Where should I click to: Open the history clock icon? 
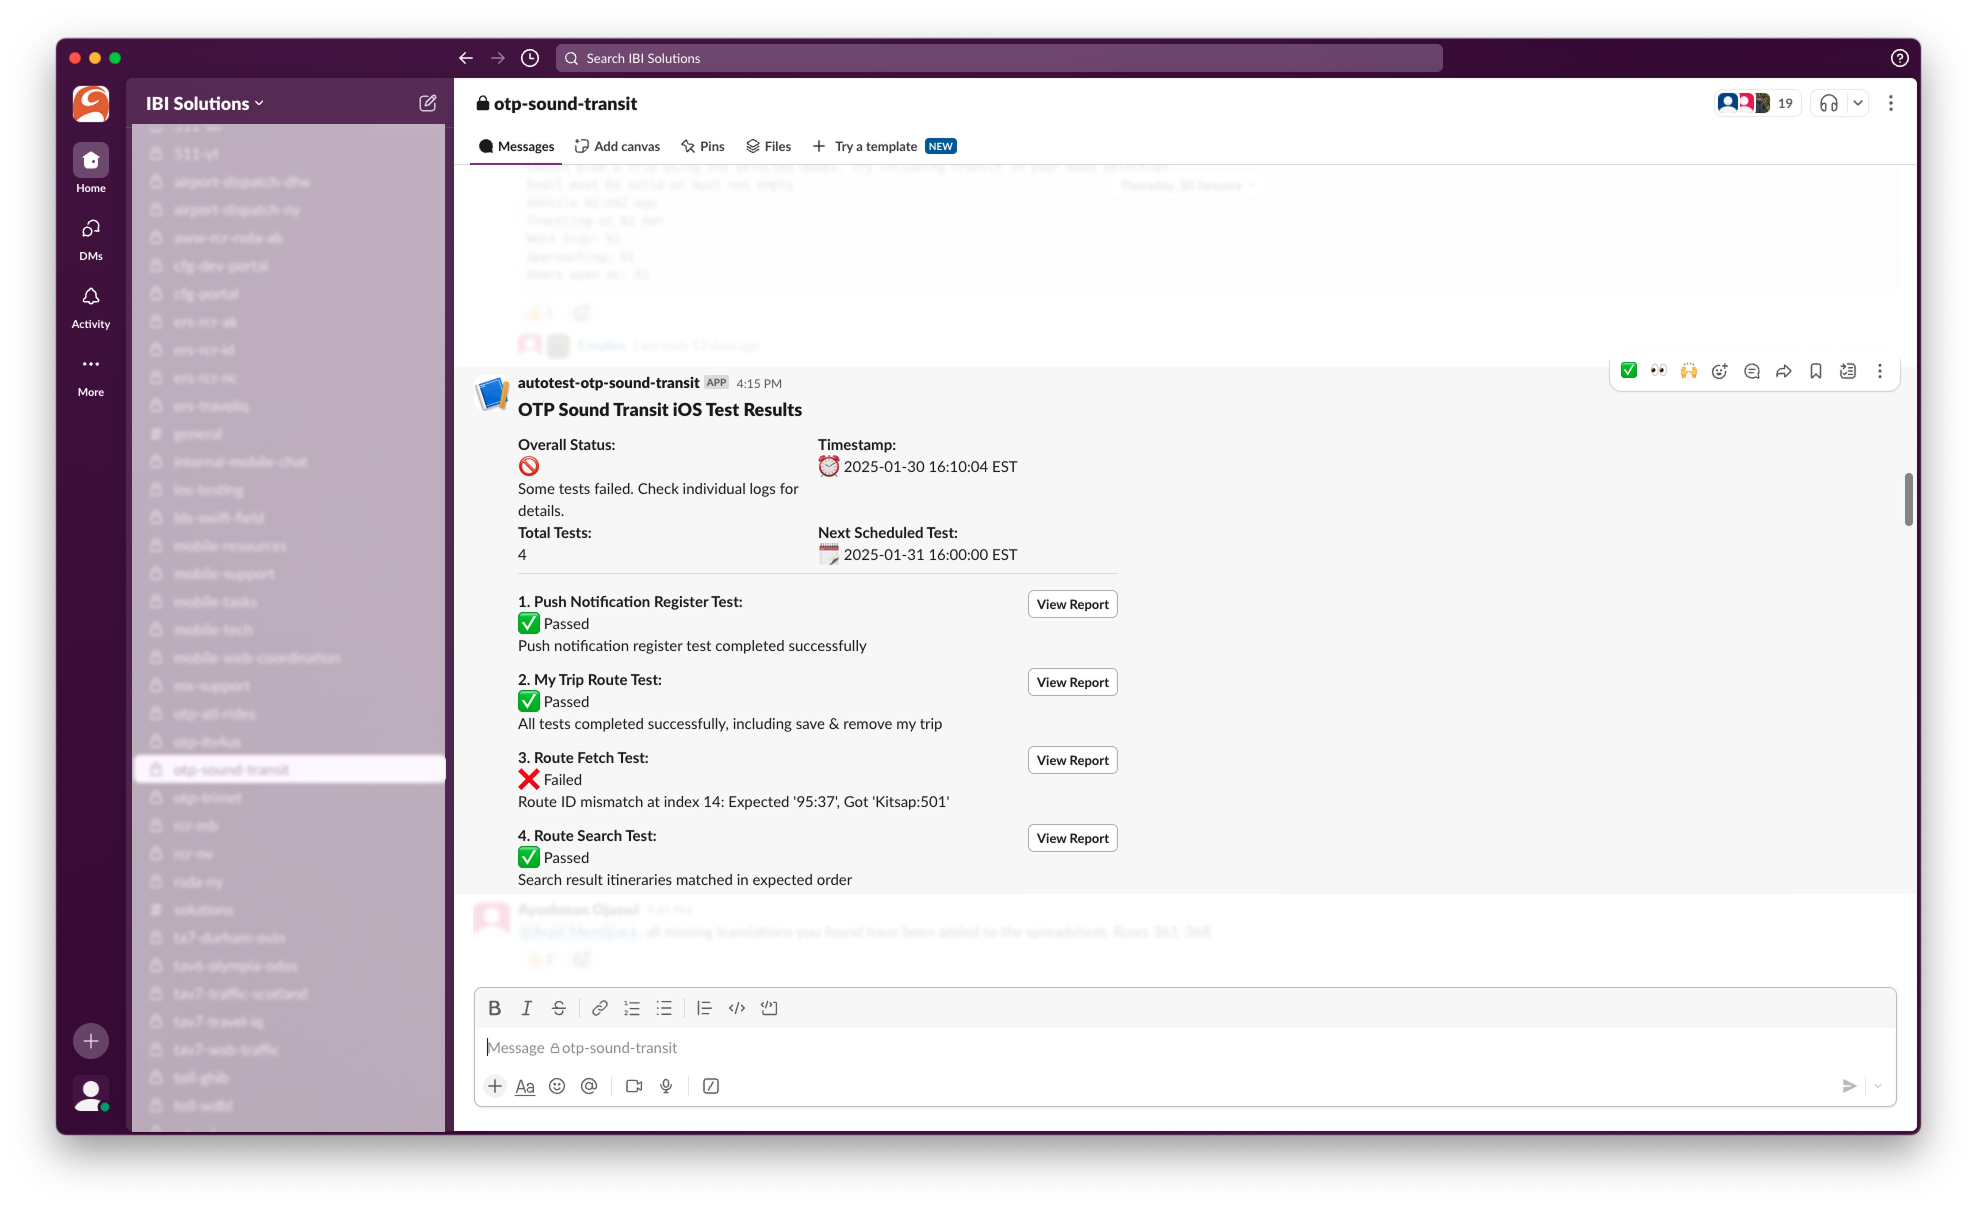click(530, 58)
